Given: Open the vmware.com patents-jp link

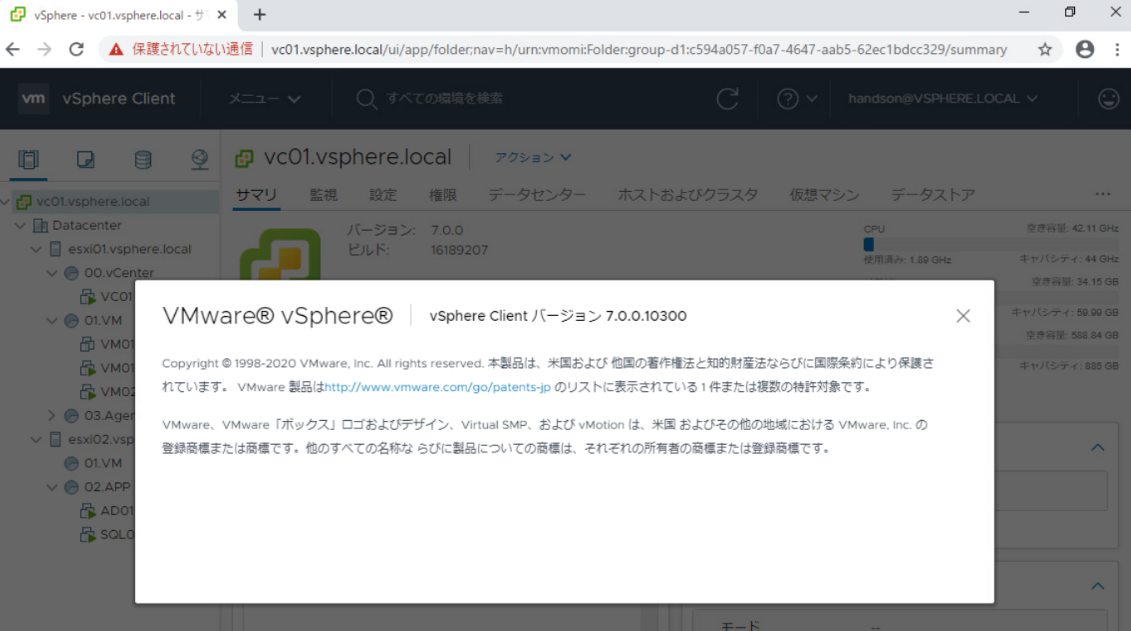Looking at the screenshot, I should (x=437, y=387).
